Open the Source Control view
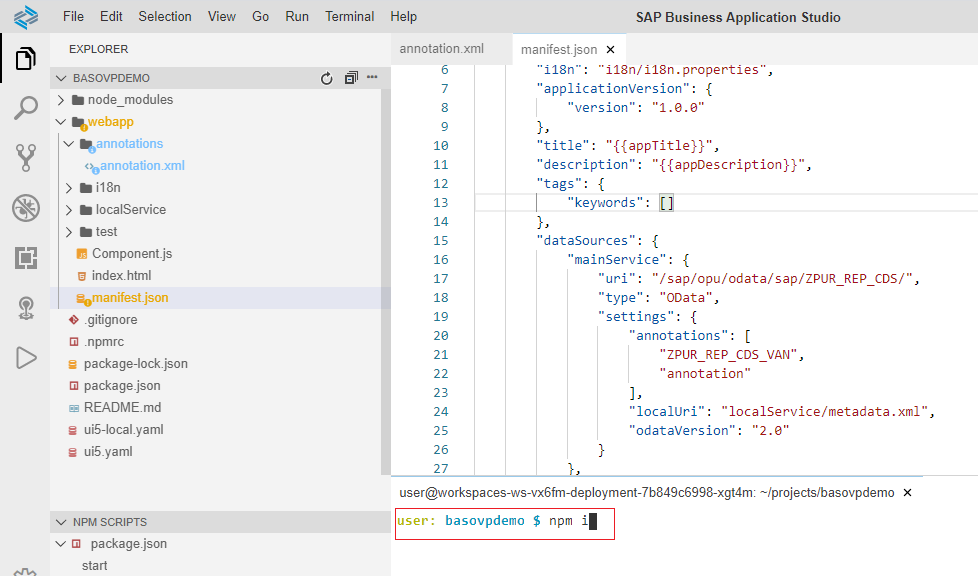978x576 pixels. [26, 158]
